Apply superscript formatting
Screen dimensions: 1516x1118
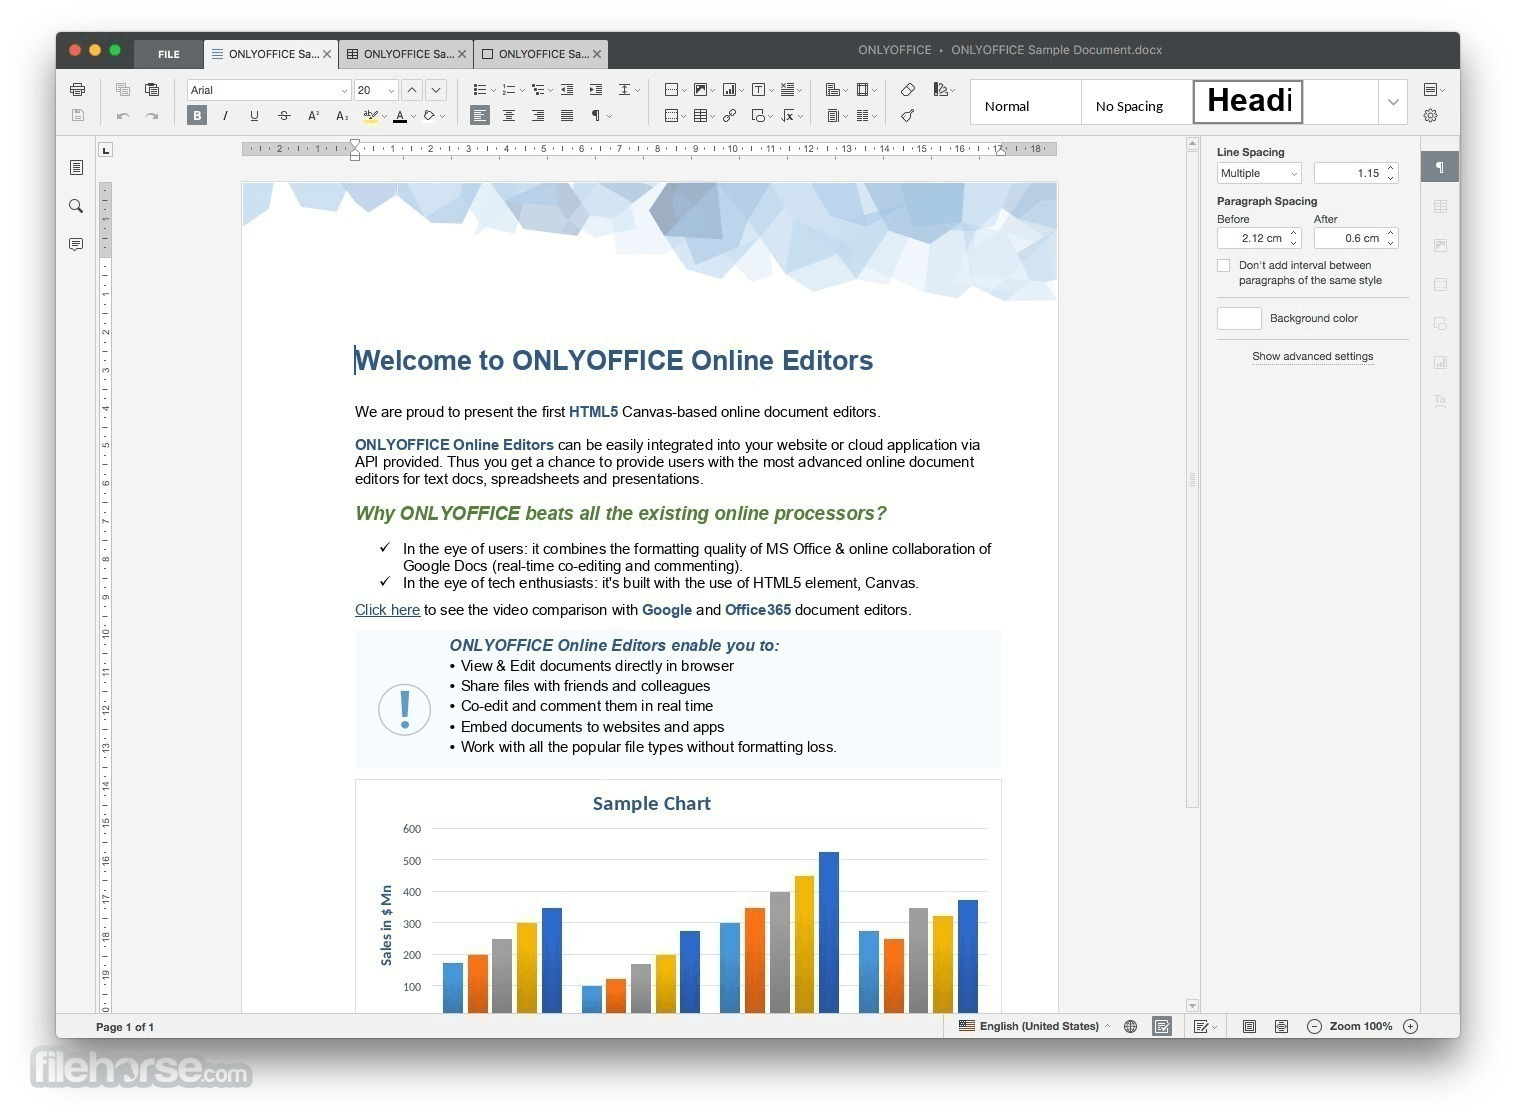coord(313,116)
